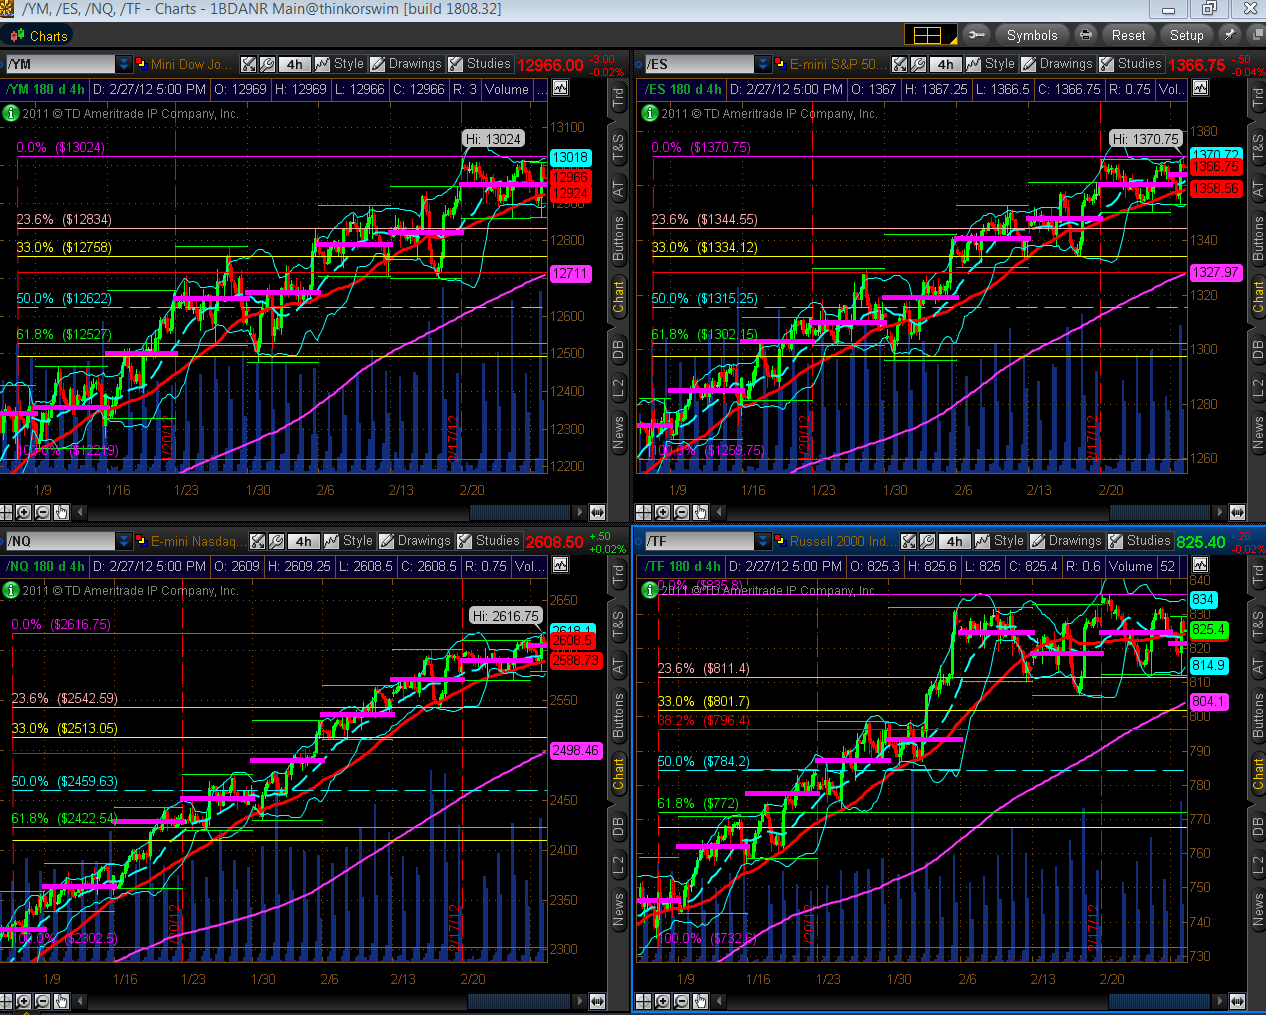Select the Charts tab

coord(38,36)
